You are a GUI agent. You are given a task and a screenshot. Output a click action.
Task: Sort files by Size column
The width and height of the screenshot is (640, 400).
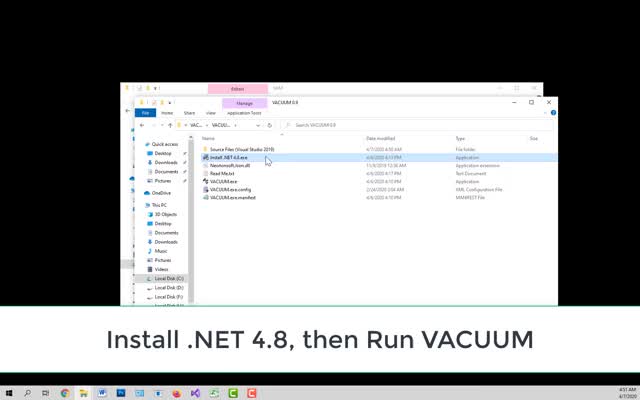[x=533, y=139]
